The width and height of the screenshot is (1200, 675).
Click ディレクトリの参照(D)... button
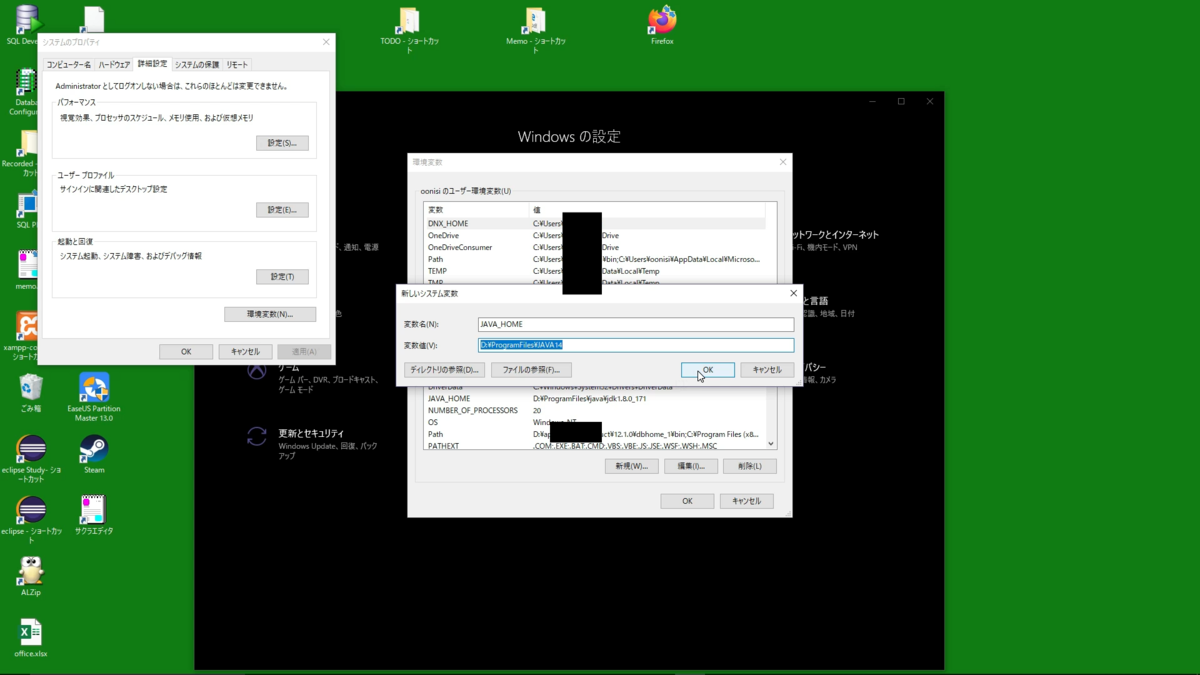coord(444,370)
